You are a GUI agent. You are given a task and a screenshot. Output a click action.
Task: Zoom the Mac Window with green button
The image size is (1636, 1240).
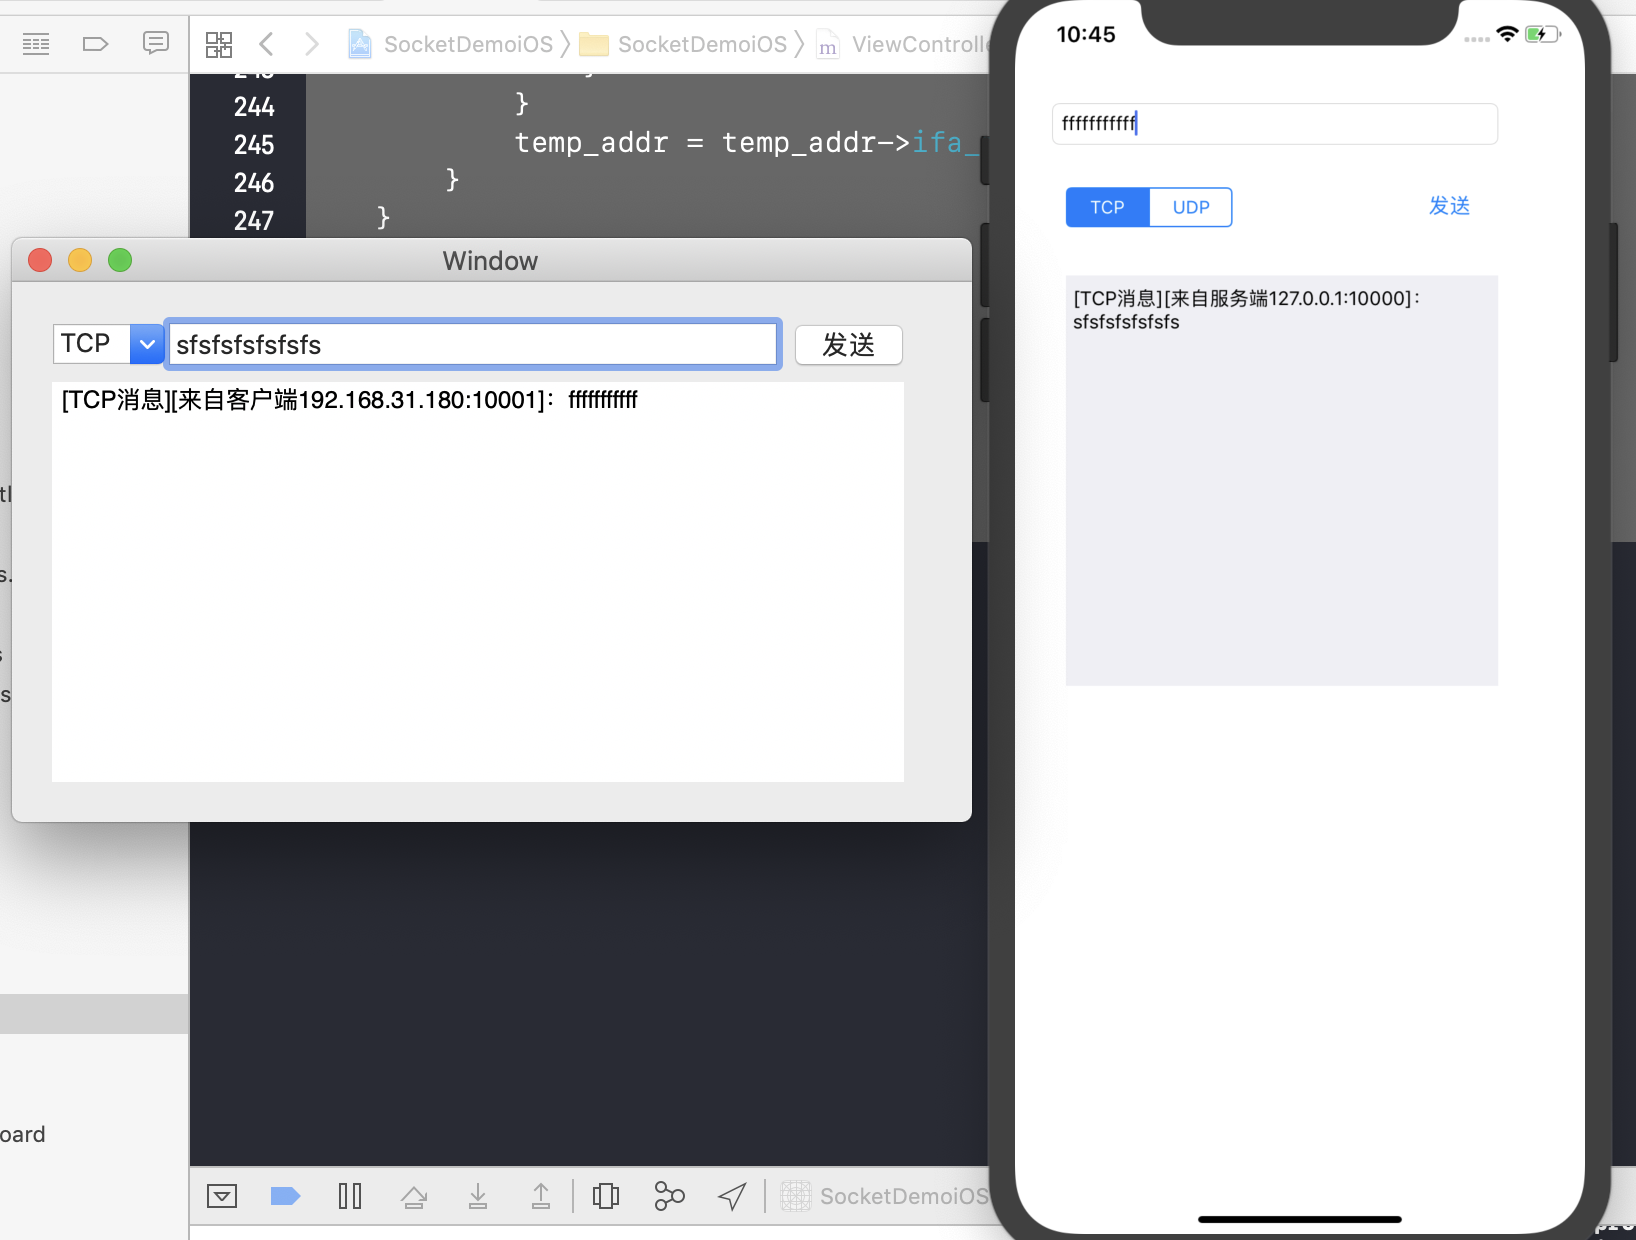click(x=120, y=260)
